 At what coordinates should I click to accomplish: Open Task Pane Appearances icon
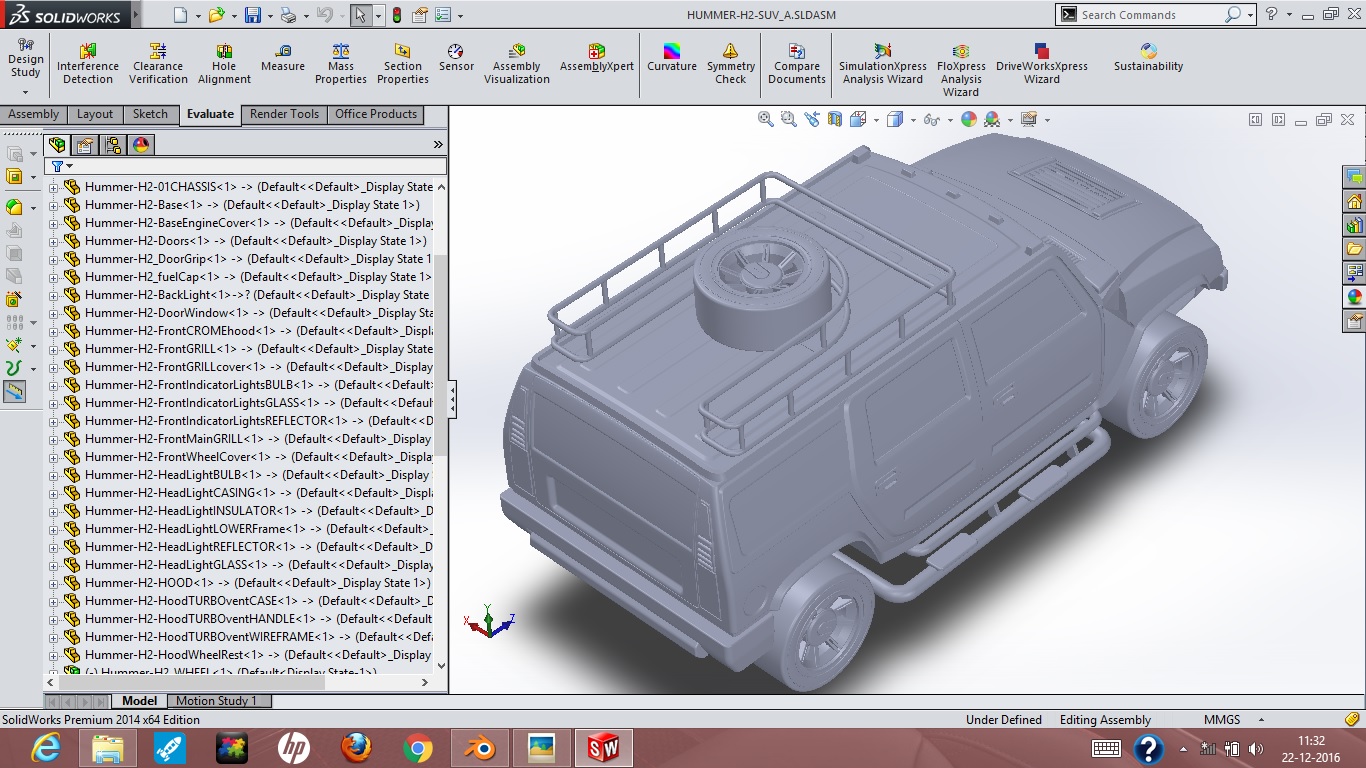click(1355, 297)
